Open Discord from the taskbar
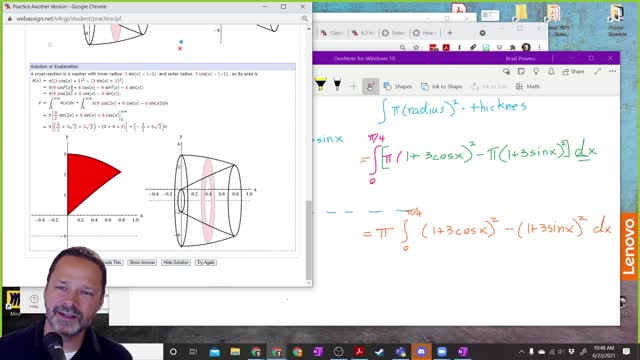The width and height of the screenshot is (640, 360). pyautogui.click(x=421, y=351)
